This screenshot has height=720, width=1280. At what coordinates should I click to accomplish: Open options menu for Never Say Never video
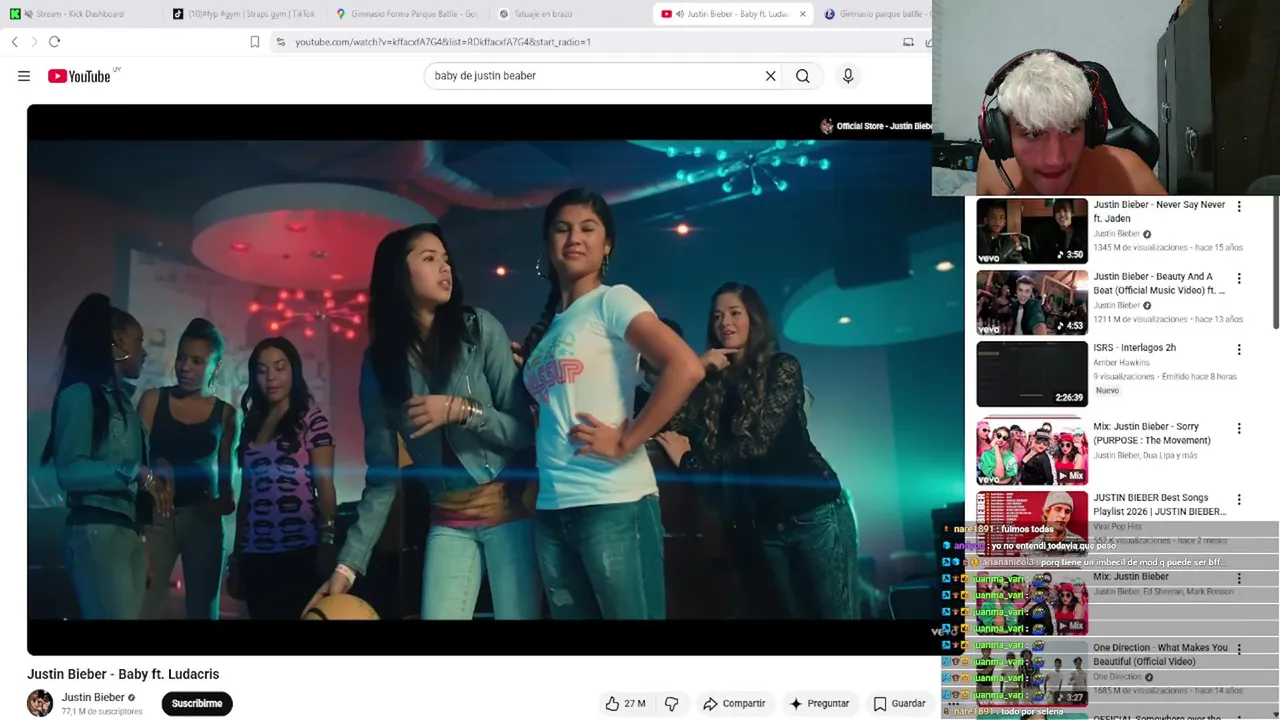pyautogui.click(x=1239, y=206)
